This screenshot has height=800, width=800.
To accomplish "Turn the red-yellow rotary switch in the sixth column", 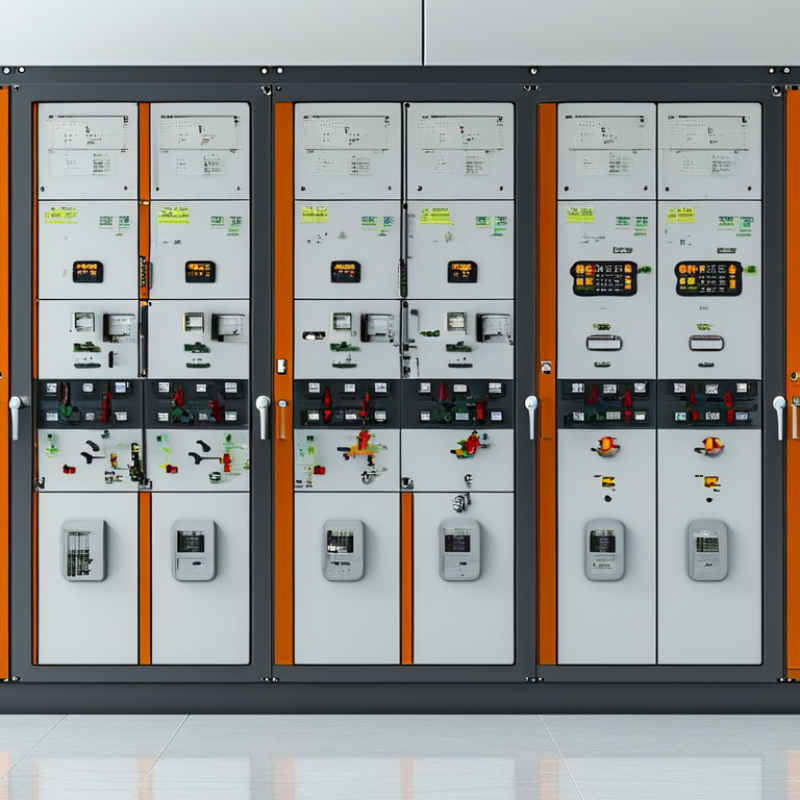I will coord(709,446).
